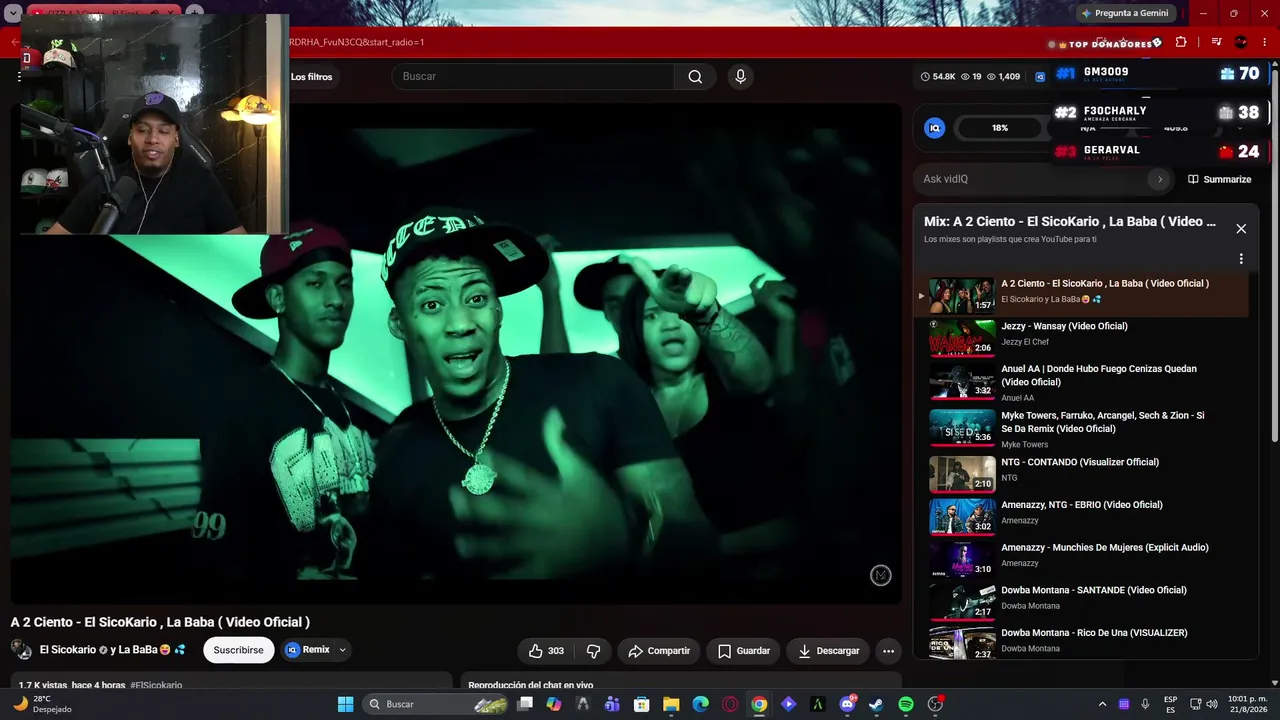Click the Compartir share button
The width and height of the screenshot is (1280, 720).
[x=659, y=651]
